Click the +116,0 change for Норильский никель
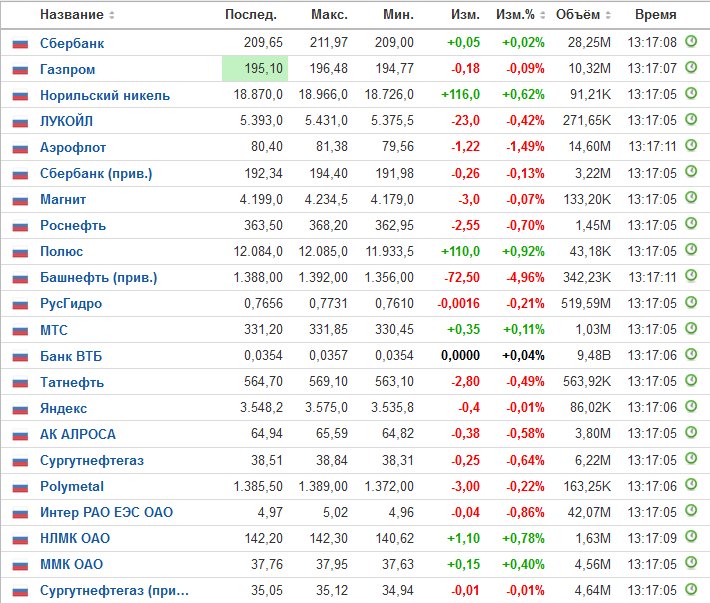Image resolution: width=710 pixels, height=603 pixels. click(461, 95)
